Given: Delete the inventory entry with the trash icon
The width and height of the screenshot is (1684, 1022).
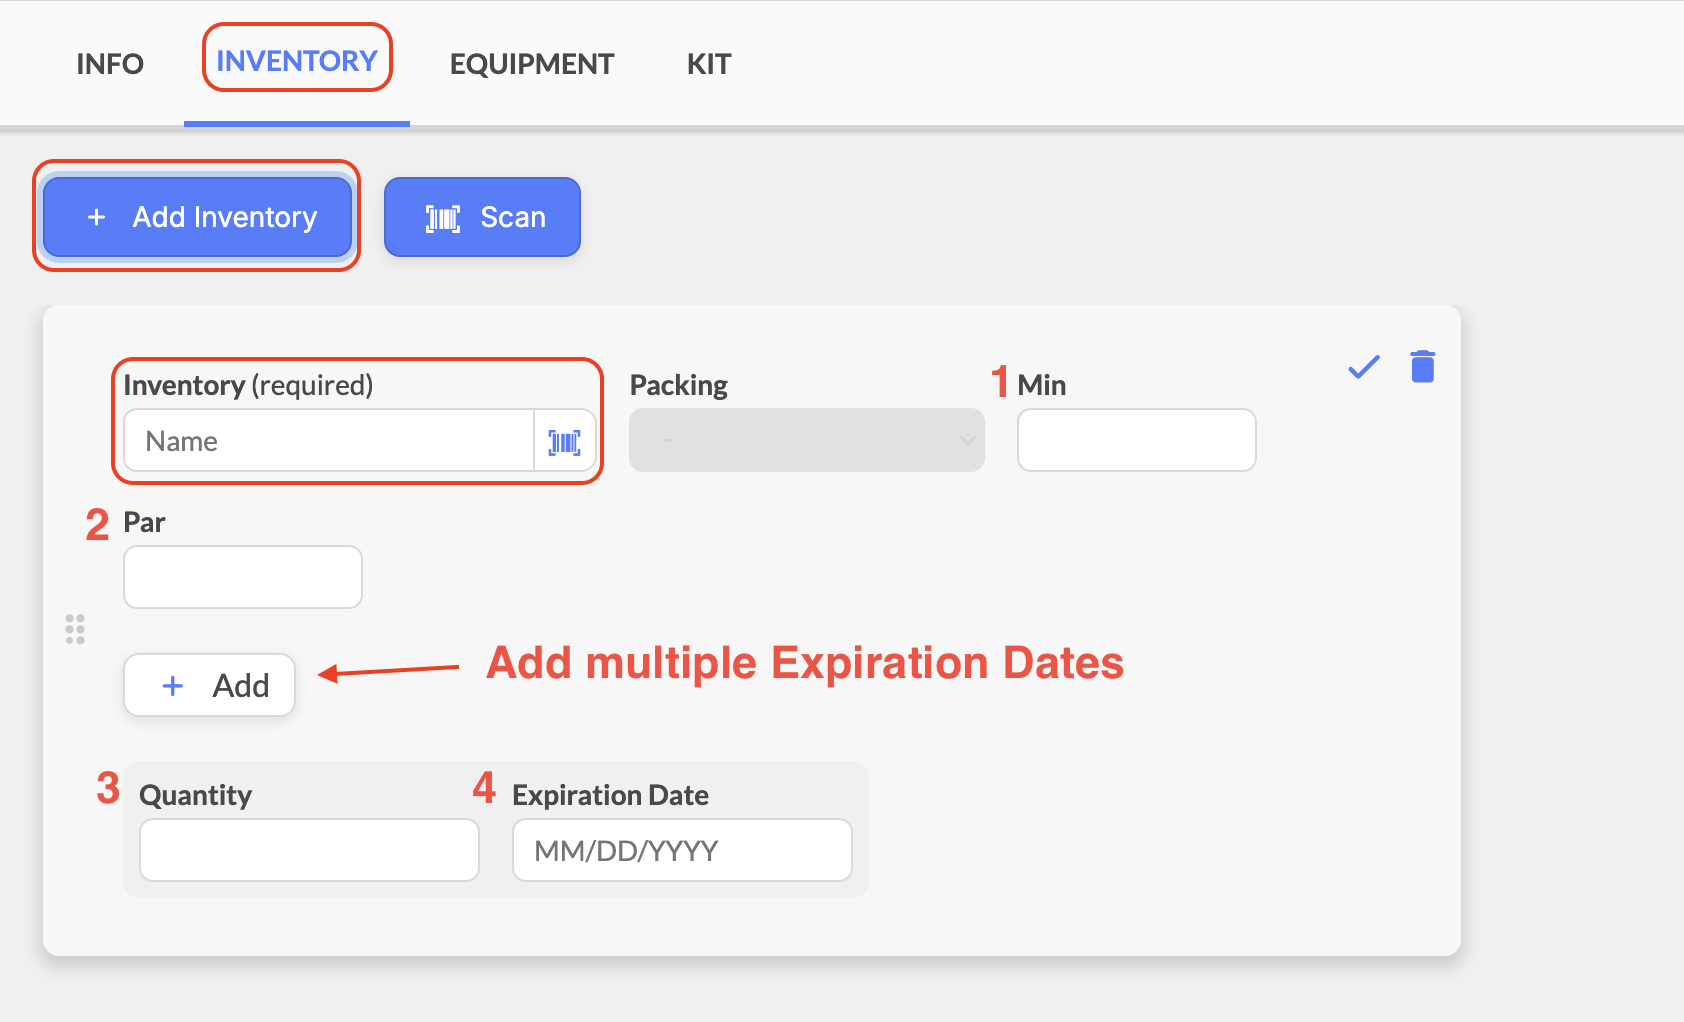Looking at the screenshot, I should (x=1422, y=366).
